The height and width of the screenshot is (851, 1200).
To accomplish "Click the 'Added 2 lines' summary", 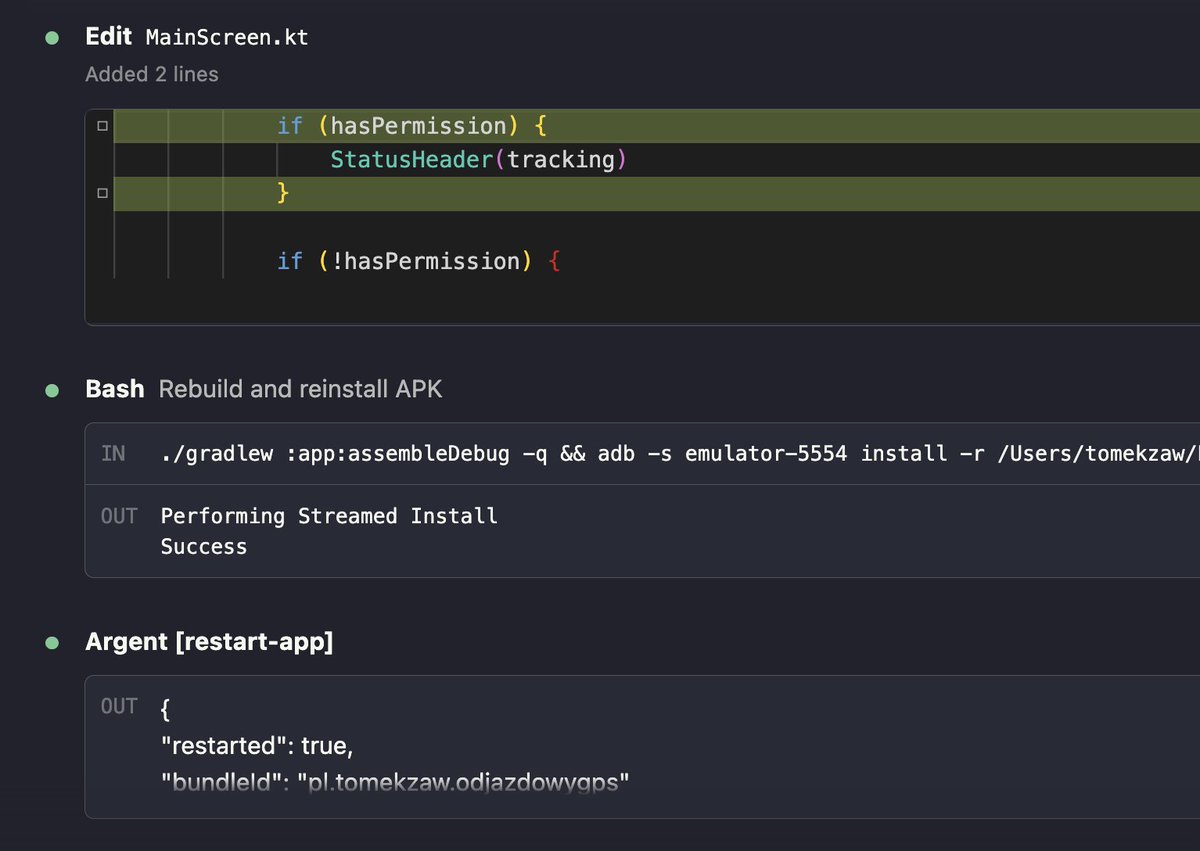I will point(152,74).
